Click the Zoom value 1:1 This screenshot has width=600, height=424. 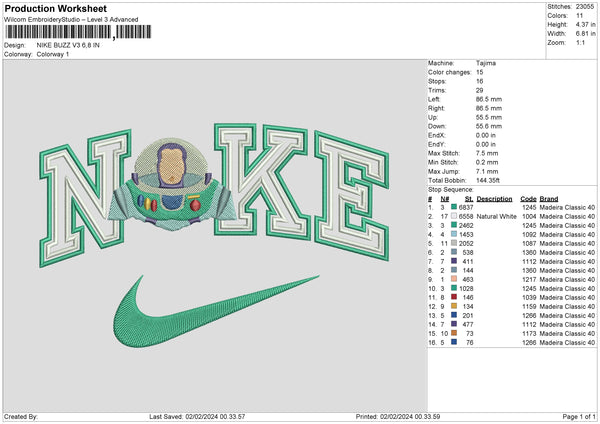pyautogui.click(x=580, y=42)
